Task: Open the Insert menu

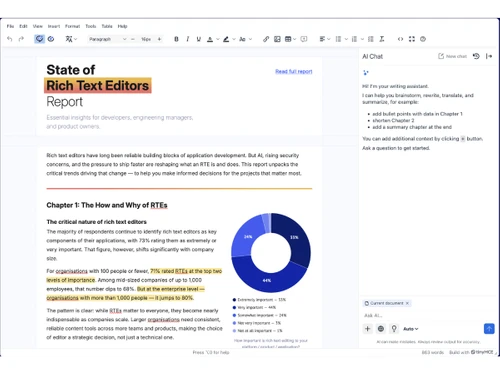Action: pyautogui.click(x=54, y=26)
